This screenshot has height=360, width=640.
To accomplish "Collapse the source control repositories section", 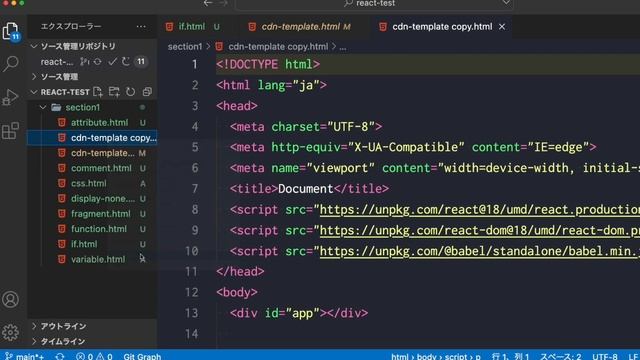I will pyautogui.click(x=34, y=46).
